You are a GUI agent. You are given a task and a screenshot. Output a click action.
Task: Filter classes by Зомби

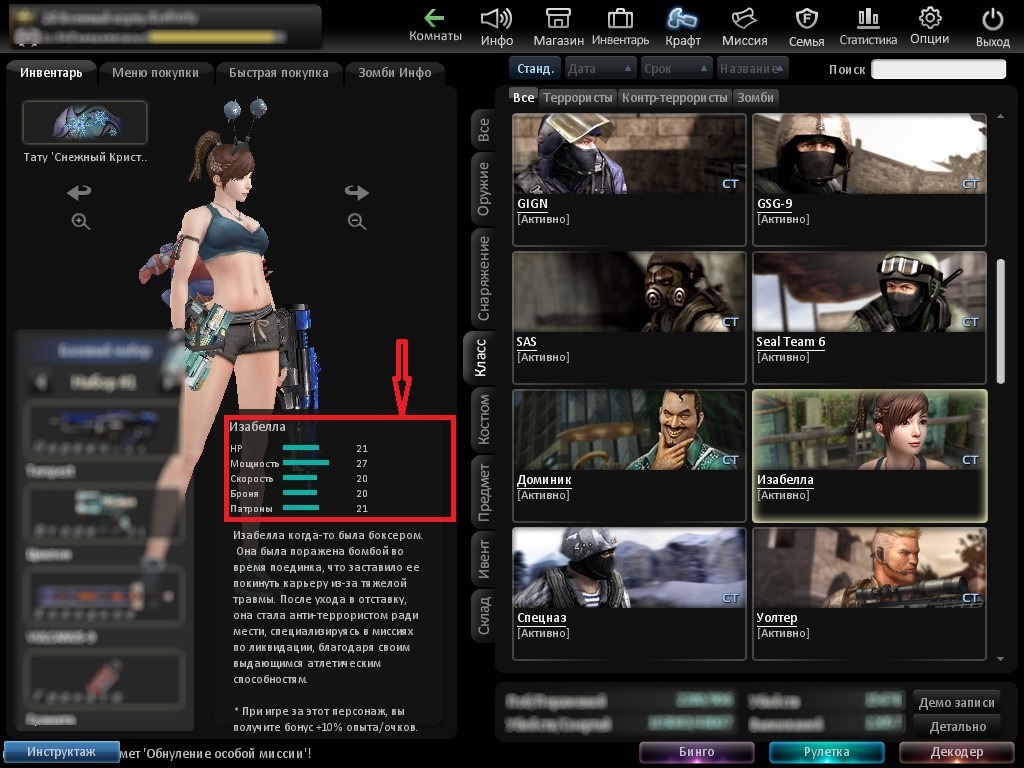pos(756,98)
